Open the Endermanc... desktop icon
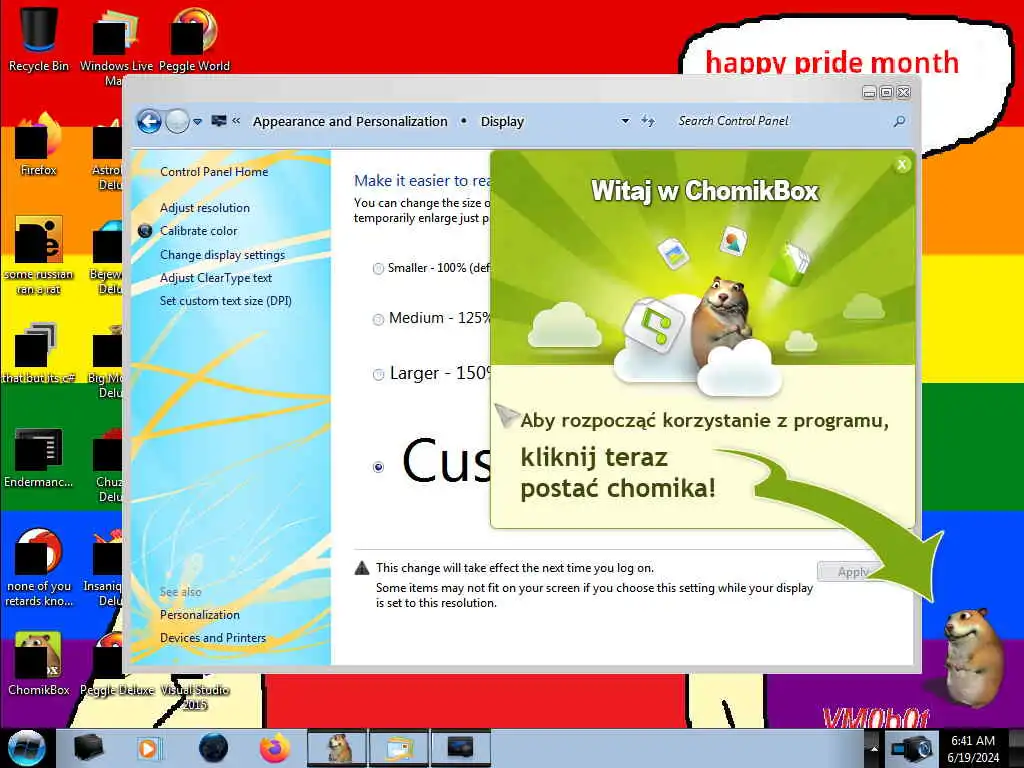 tap(39, 457)
